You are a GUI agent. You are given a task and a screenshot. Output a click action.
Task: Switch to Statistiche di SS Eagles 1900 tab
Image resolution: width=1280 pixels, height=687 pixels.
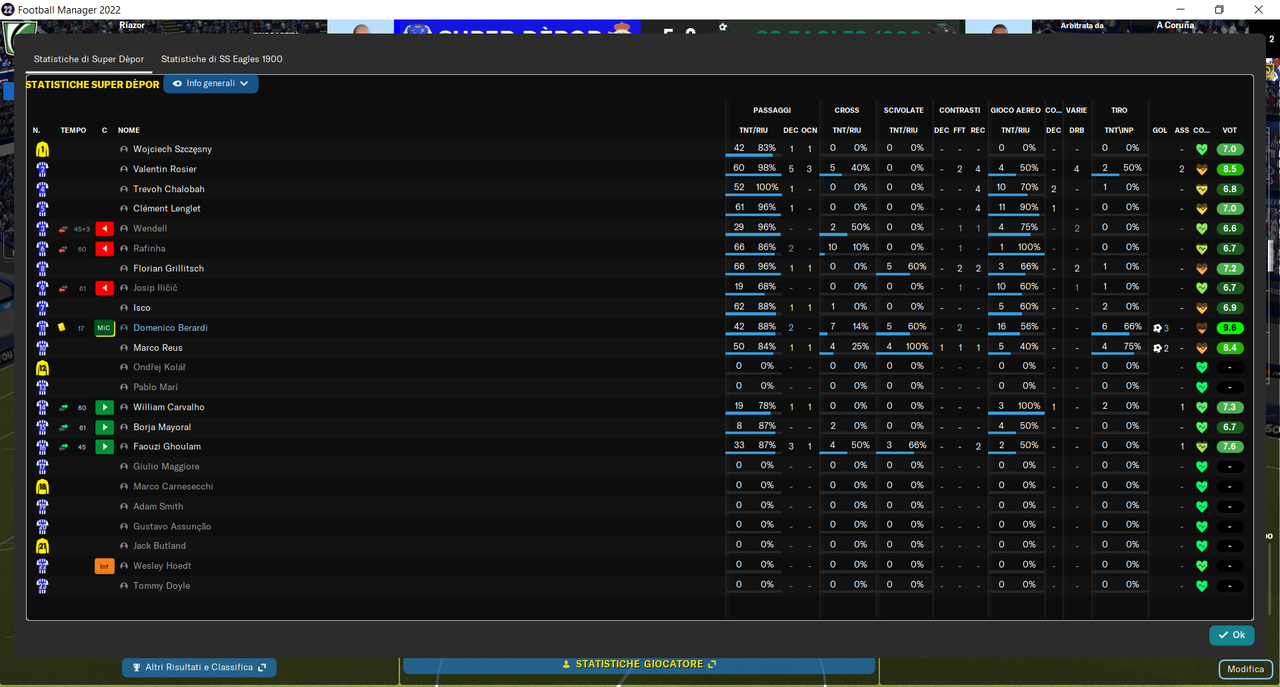pyautogui.click(x=222, y=59)
